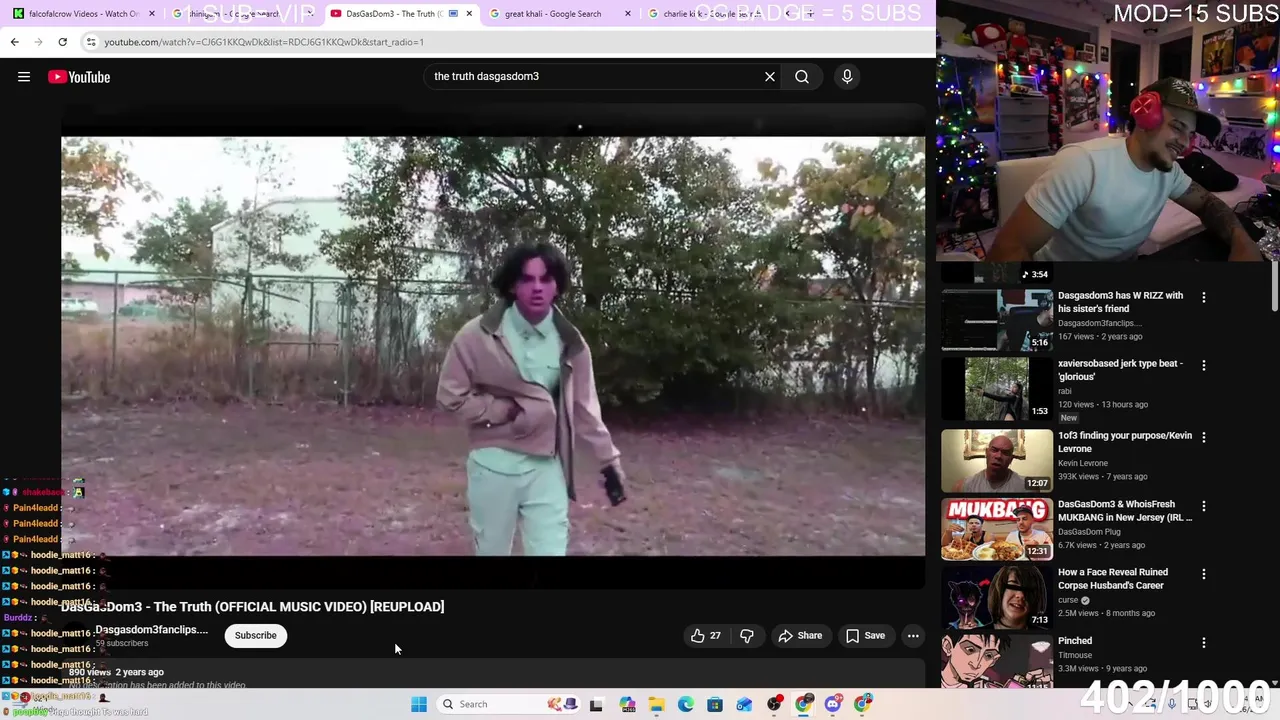Click the '890 views 2 years ago' text
Screen dimensions: 1280x720
116,672
